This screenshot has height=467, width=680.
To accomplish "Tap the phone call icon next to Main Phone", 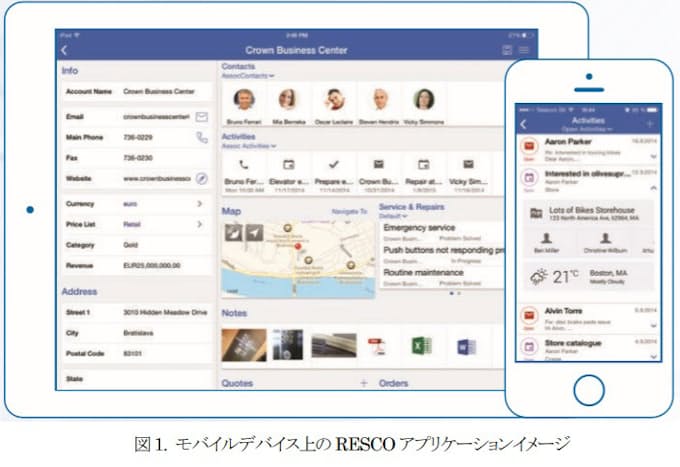I will (x=201, y=137).
